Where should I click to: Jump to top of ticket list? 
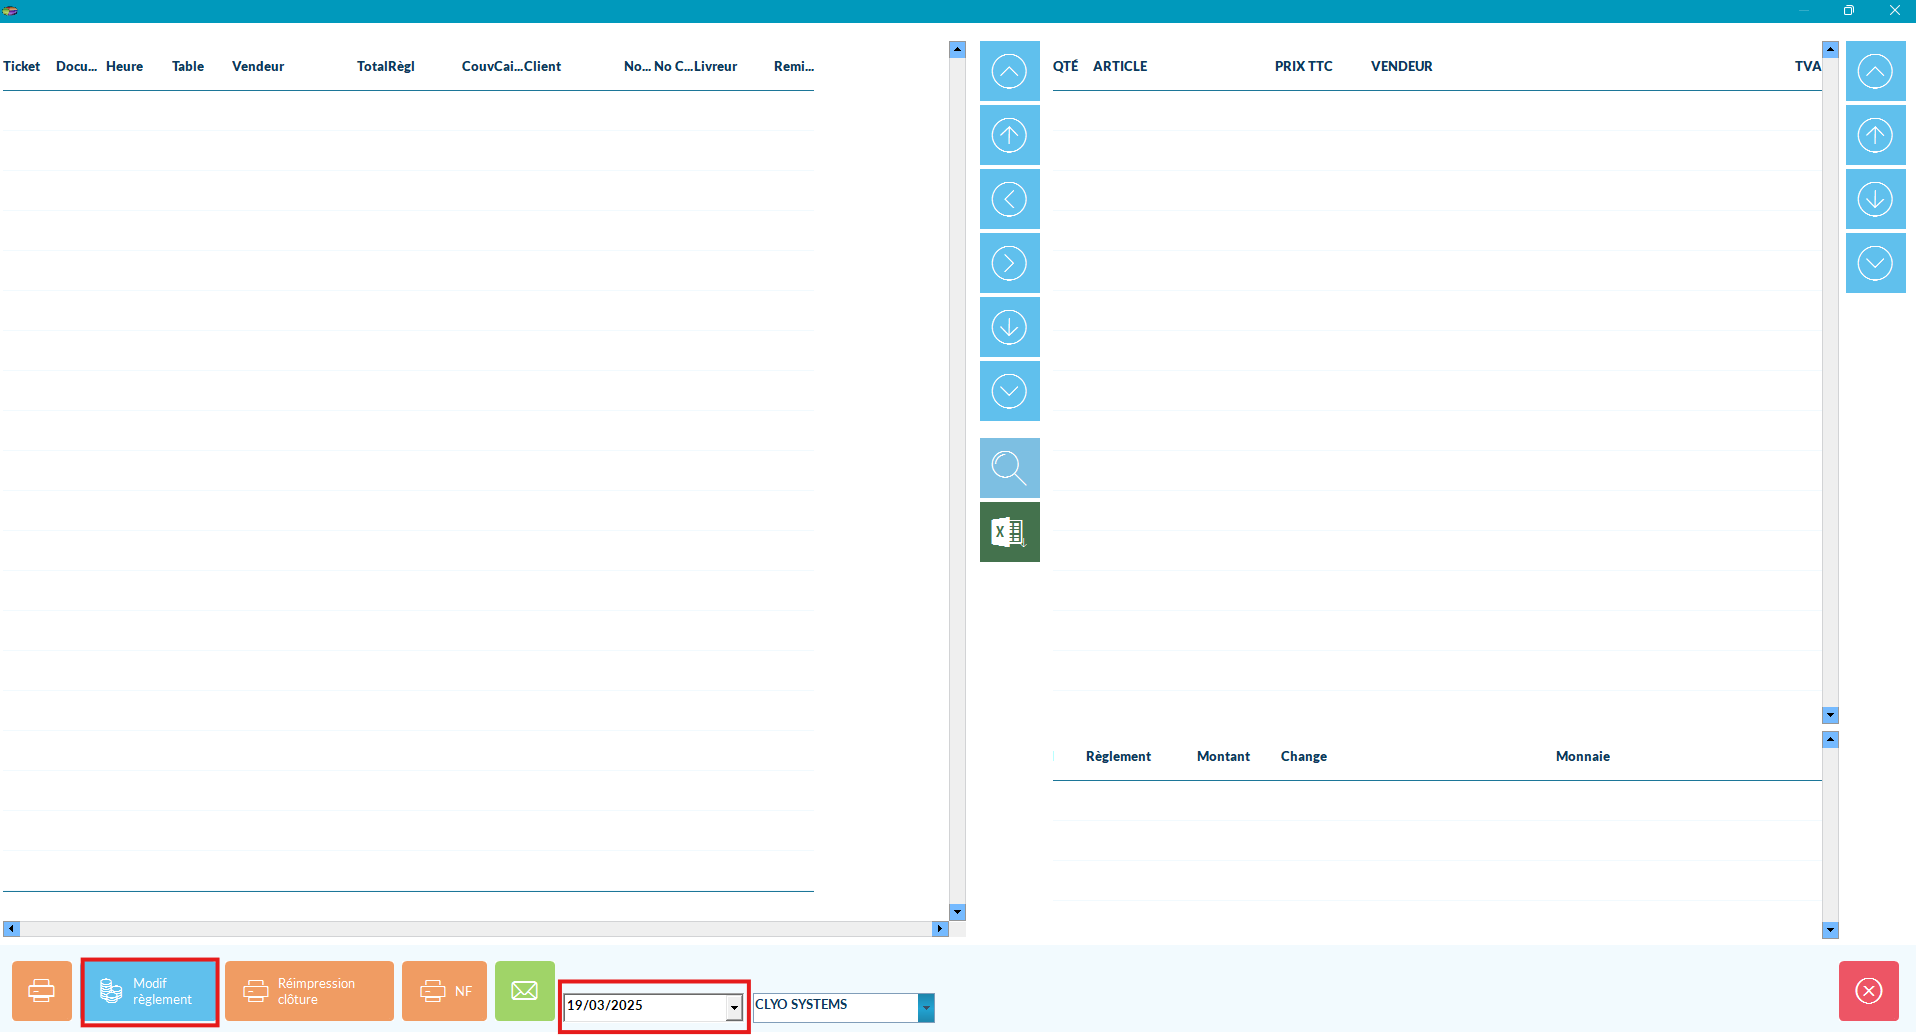click(1009, 72)
